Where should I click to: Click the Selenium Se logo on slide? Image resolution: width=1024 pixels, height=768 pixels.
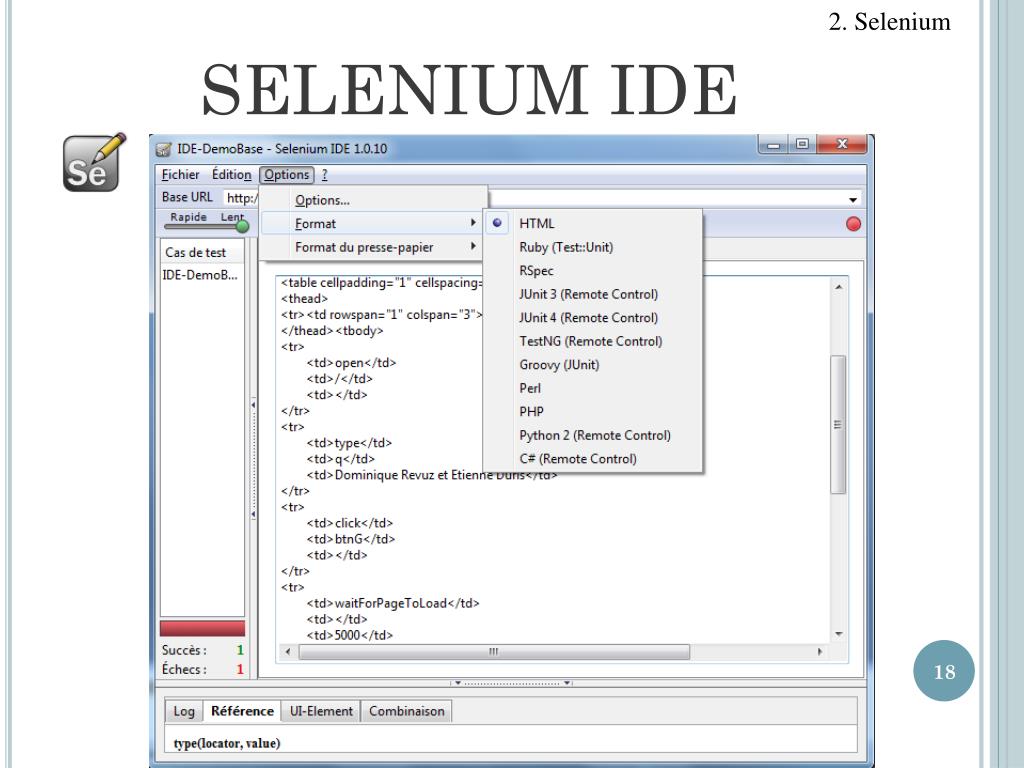[94, 163]
